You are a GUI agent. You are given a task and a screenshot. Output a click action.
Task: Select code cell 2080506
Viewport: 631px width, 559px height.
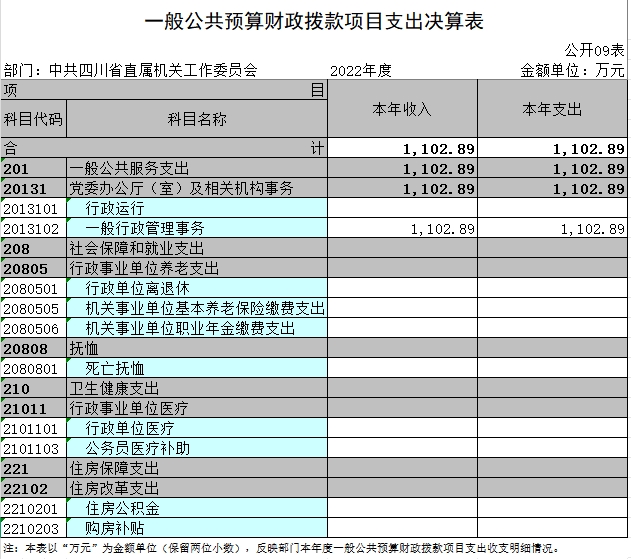[x=33, y=328]
